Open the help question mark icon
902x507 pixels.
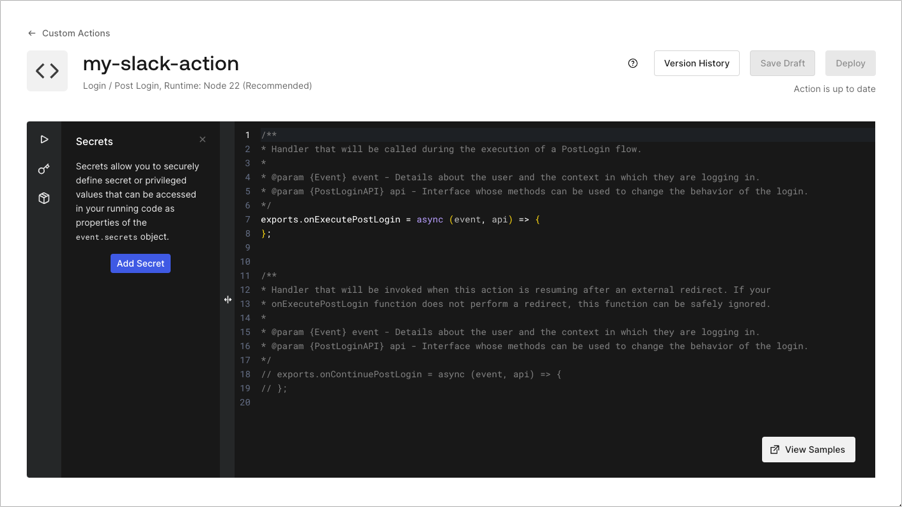click(x=633, y=63)
